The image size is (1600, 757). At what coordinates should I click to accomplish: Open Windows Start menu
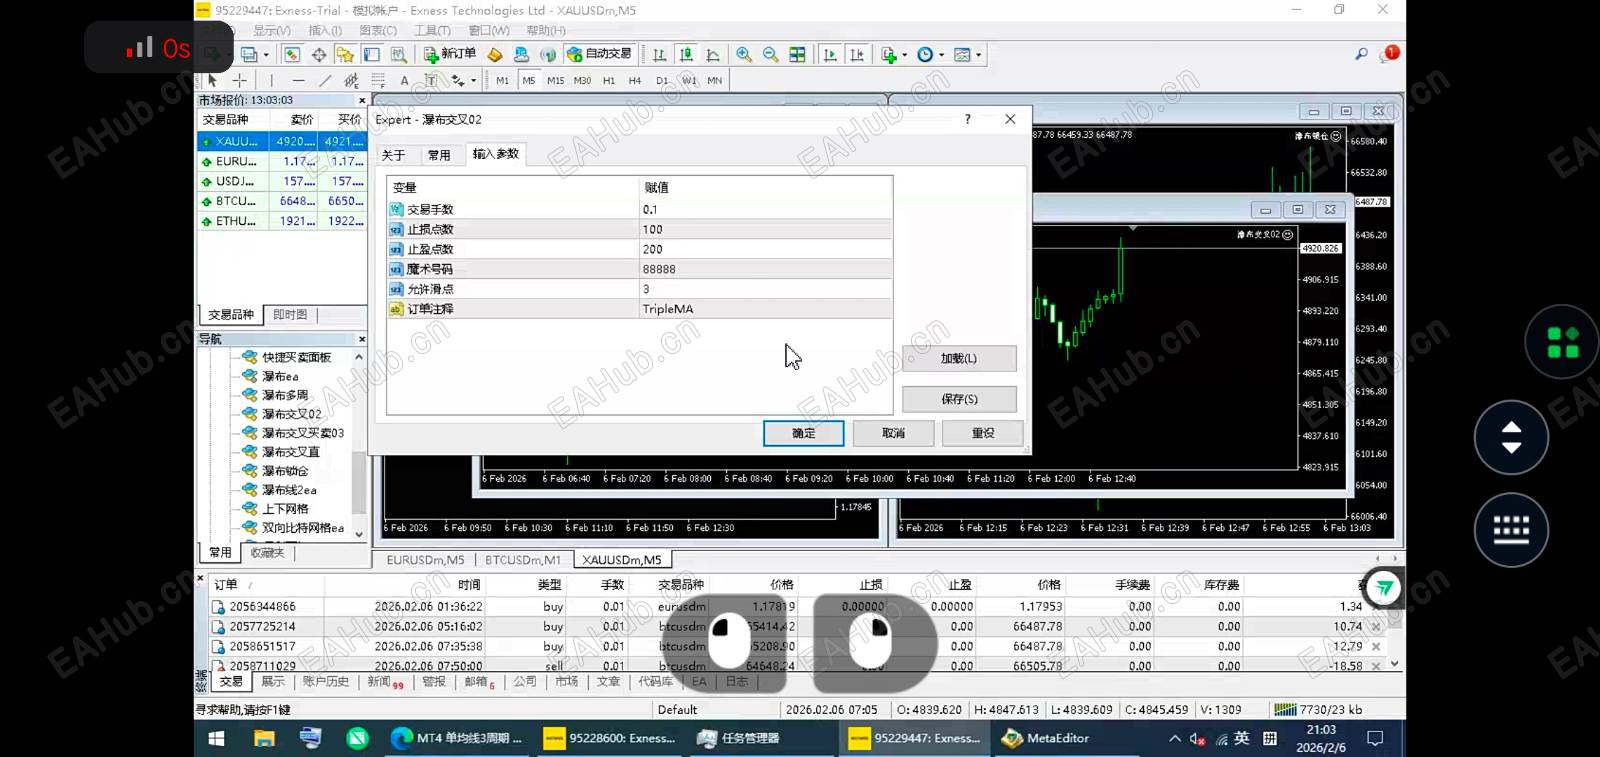[216, 738]
